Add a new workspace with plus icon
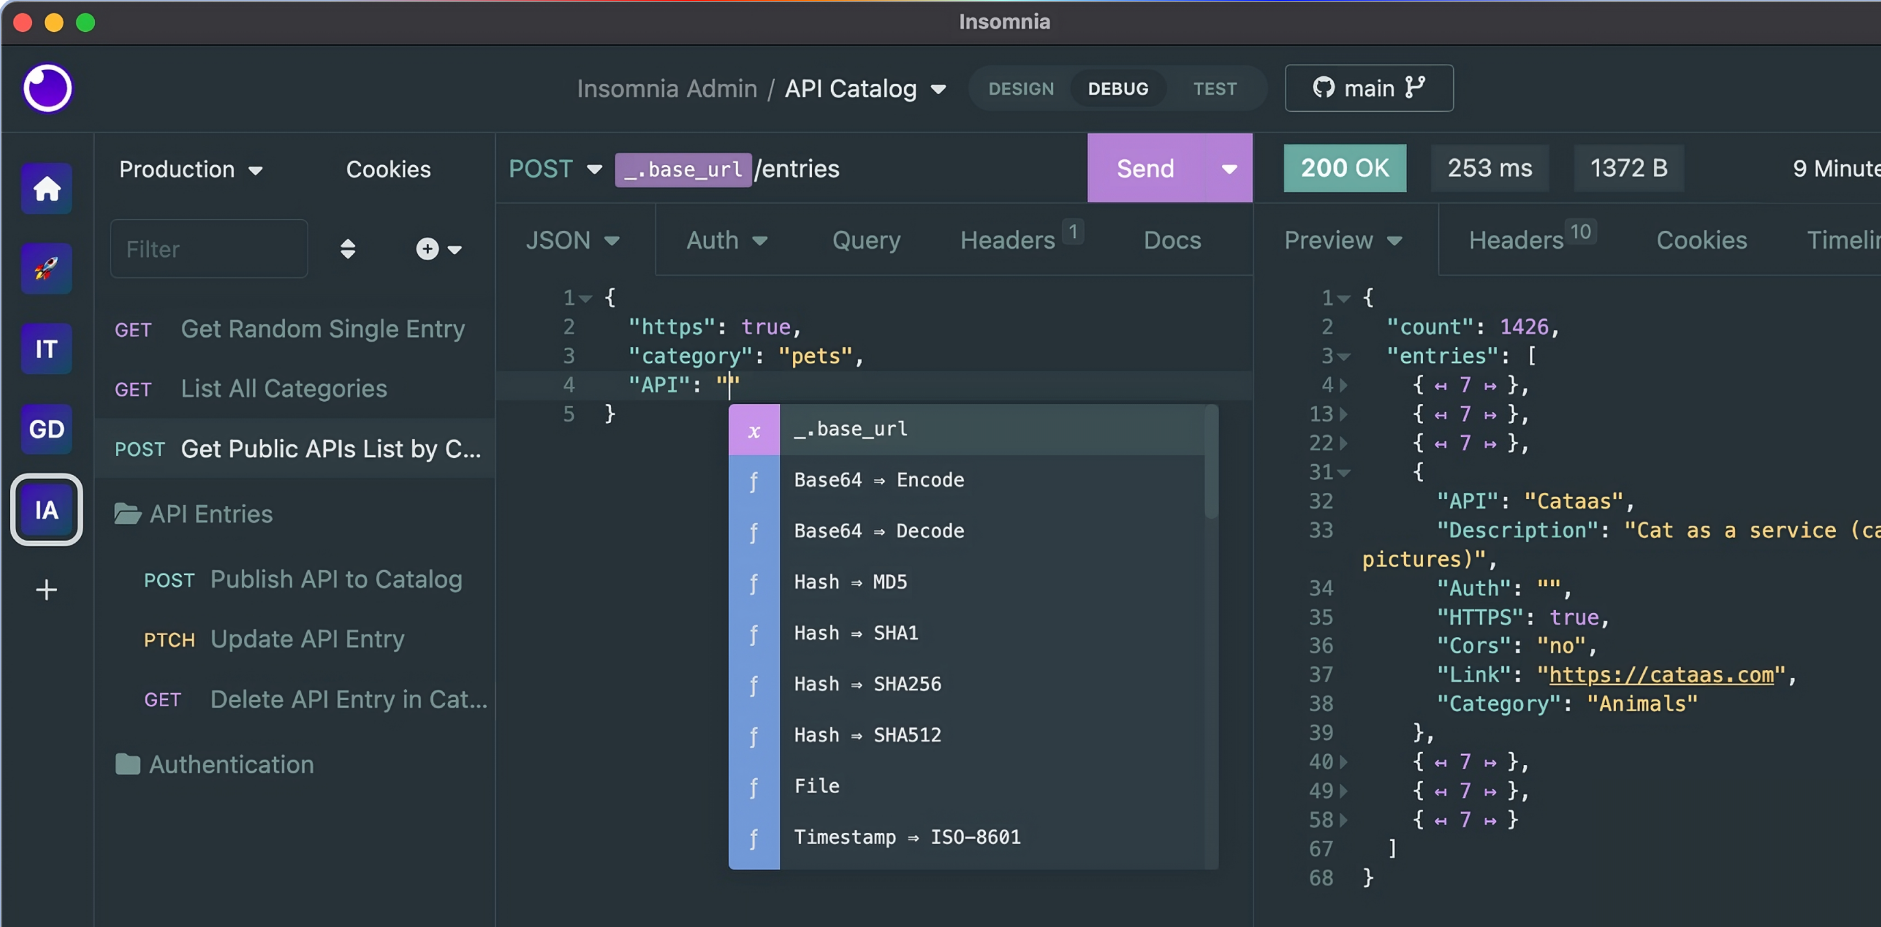1881x927 pixels. point(47,590)
